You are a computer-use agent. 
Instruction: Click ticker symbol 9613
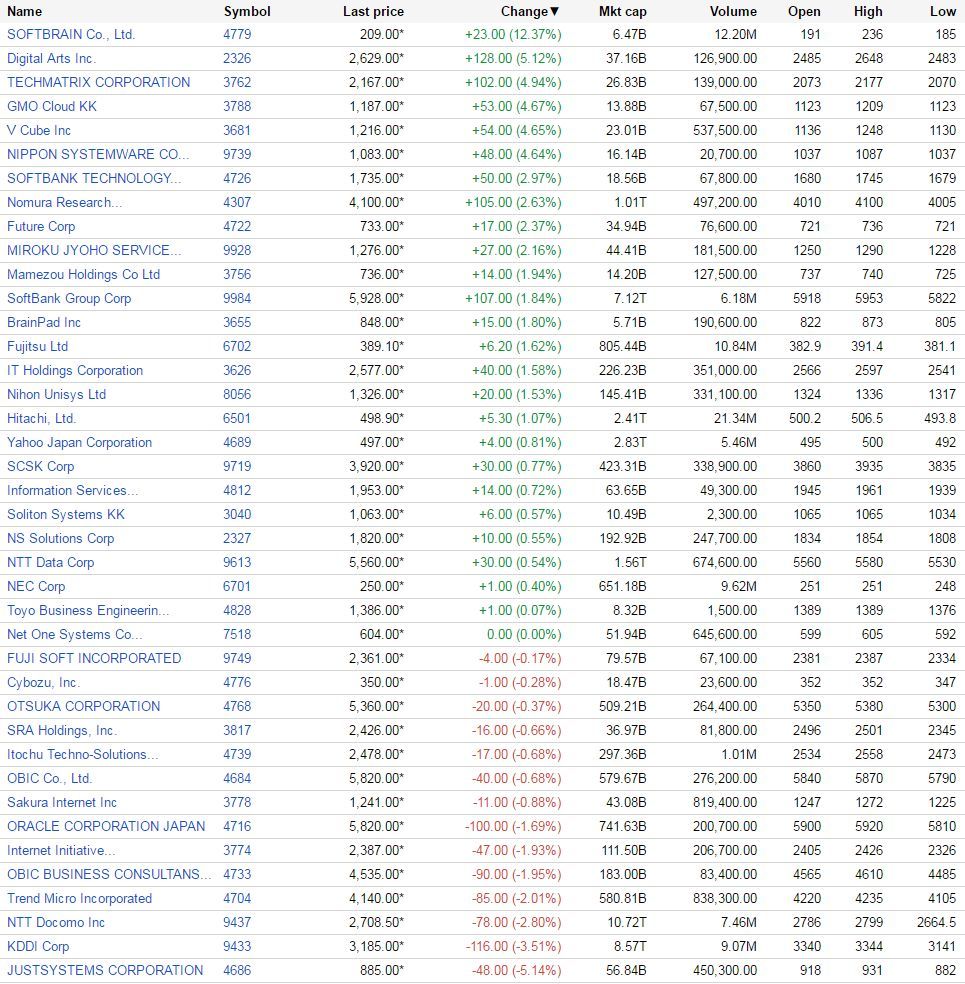[x=237, y=562]
